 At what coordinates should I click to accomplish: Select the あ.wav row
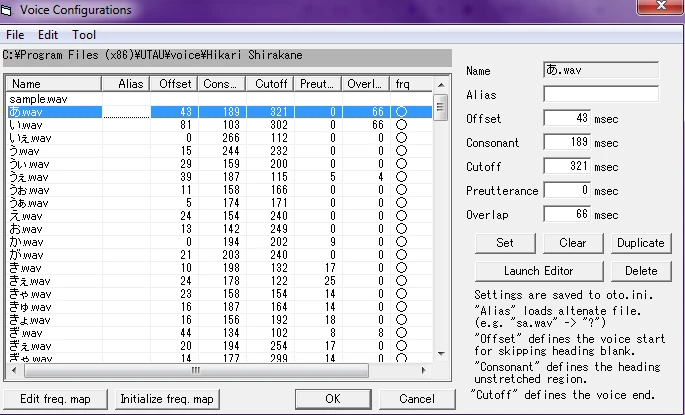pos(220,112)
